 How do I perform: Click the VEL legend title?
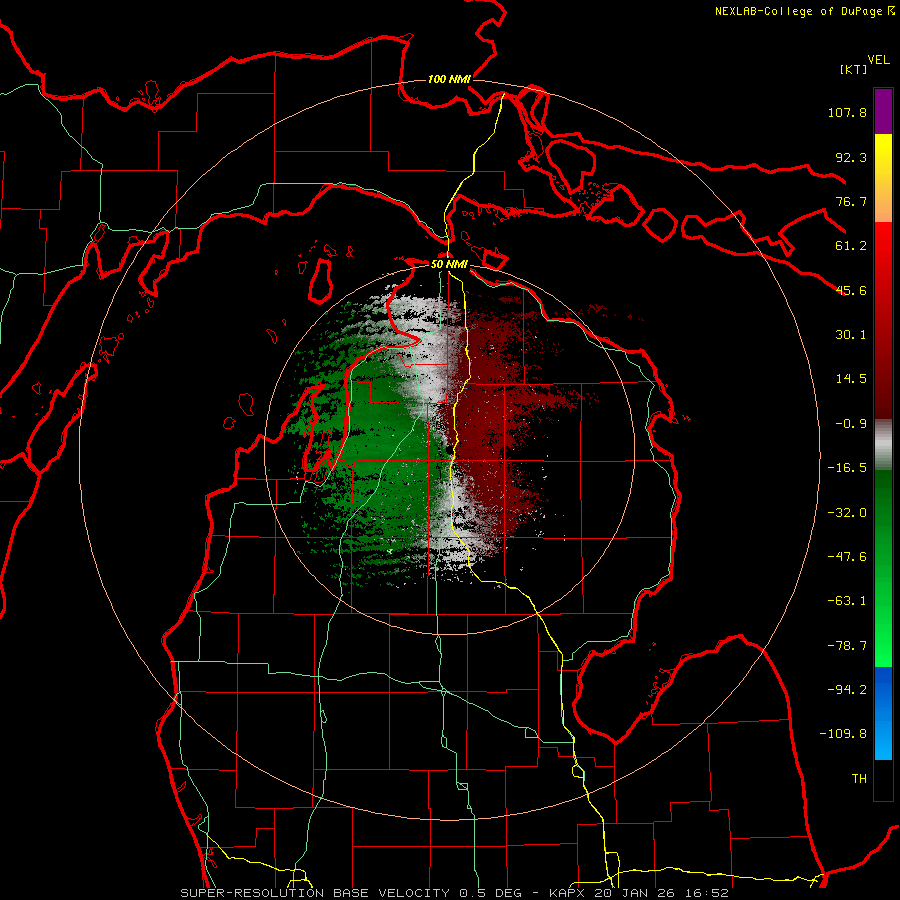click(x=878, y=60)
